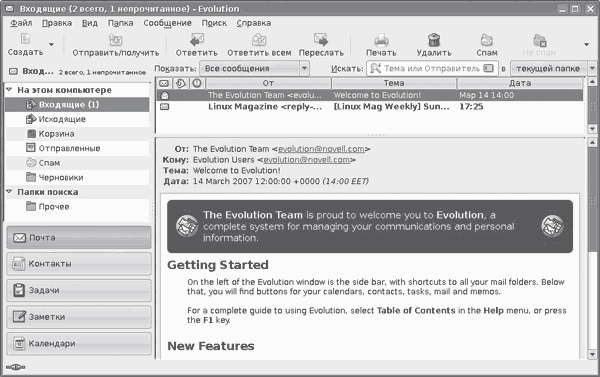Delete the message with the Удалить icon
Screen dimensions: 600x377
pos(434,40)
